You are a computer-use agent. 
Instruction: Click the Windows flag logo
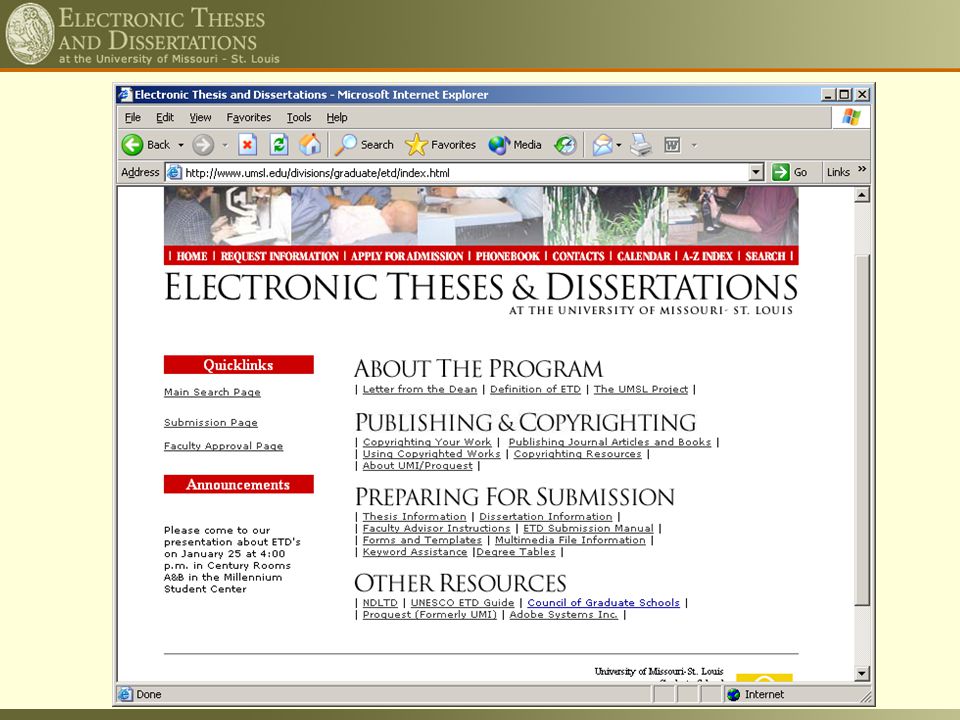[x=851, y=117]
